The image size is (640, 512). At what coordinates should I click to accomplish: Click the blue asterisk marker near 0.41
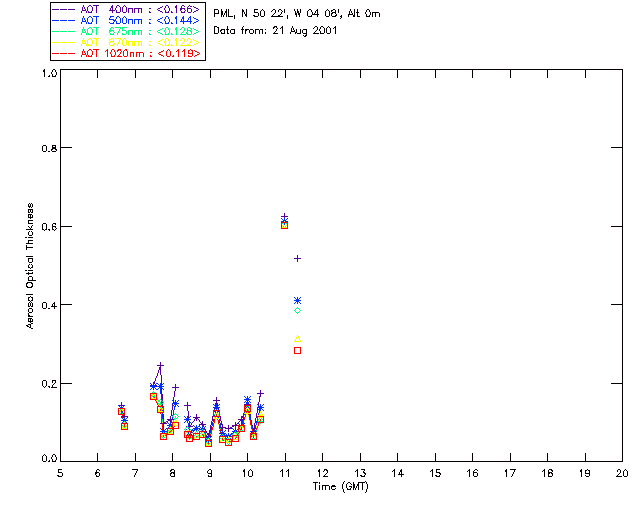(x=298, y=301)
